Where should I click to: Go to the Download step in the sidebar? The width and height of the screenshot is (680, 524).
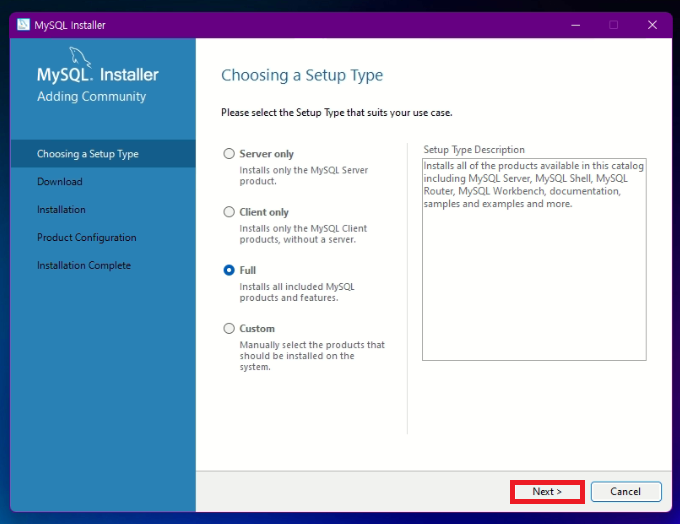pos(60,182)
